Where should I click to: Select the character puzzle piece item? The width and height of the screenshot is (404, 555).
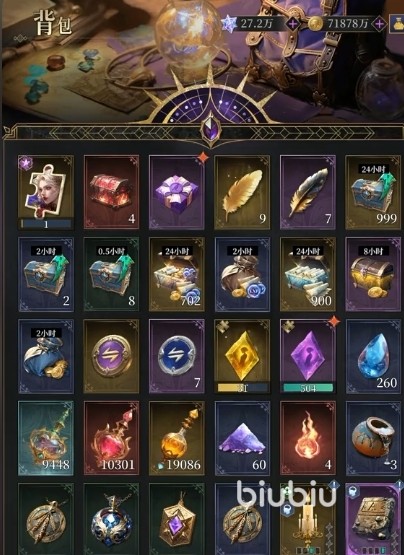[x=46, y=192]
